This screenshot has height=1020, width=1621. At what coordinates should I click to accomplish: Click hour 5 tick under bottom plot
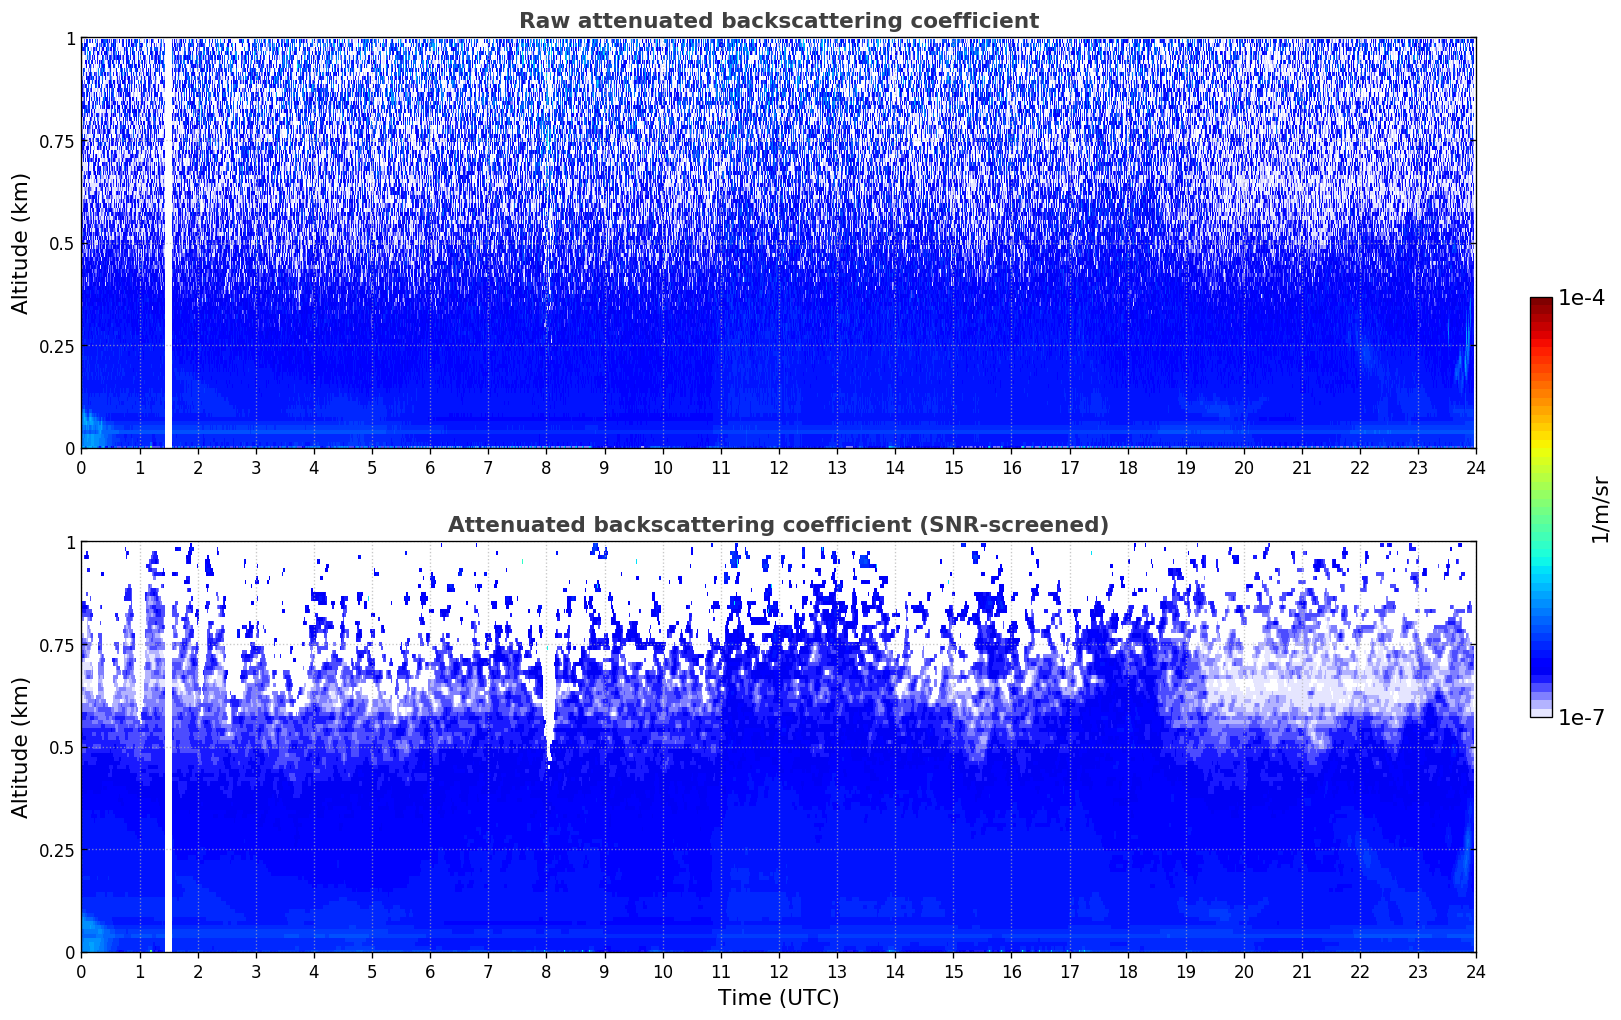tap(372, 971)
